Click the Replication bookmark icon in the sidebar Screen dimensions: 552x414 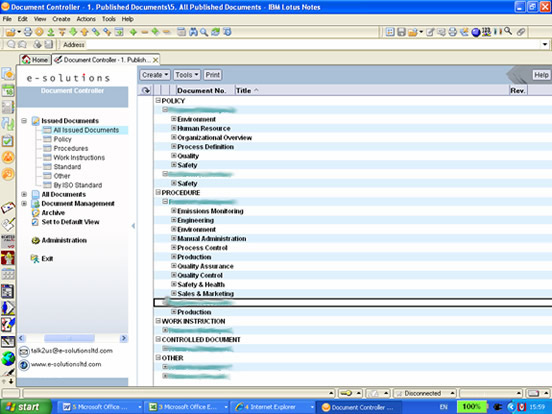coord(8,124)
